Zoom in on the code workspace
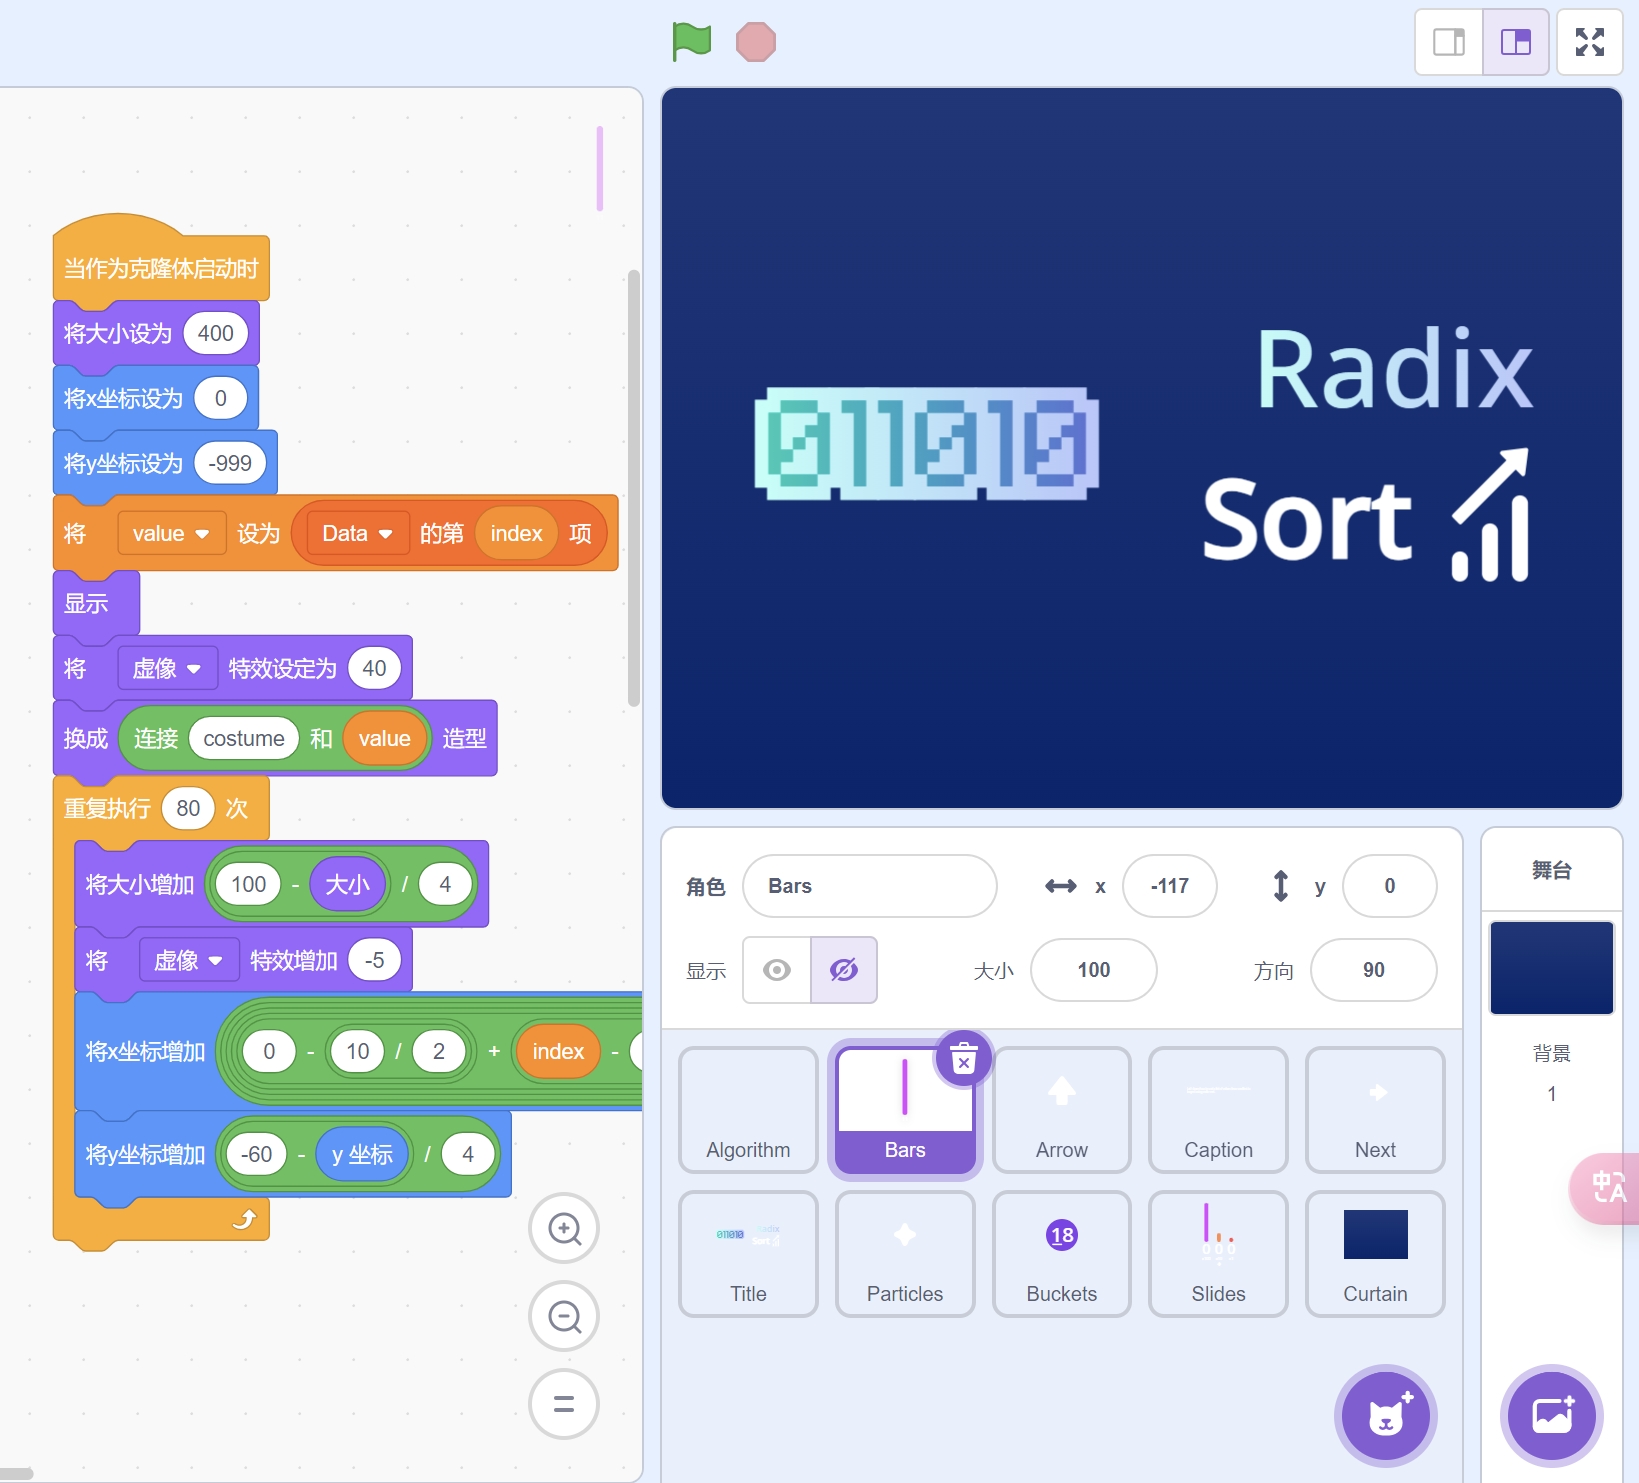The height and width of the screenshot is (1483, 1639). (564, 1228)
